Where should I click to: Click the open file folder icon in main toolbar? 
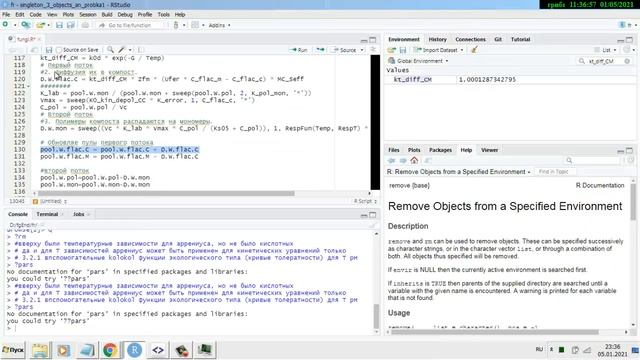(40, 25)
